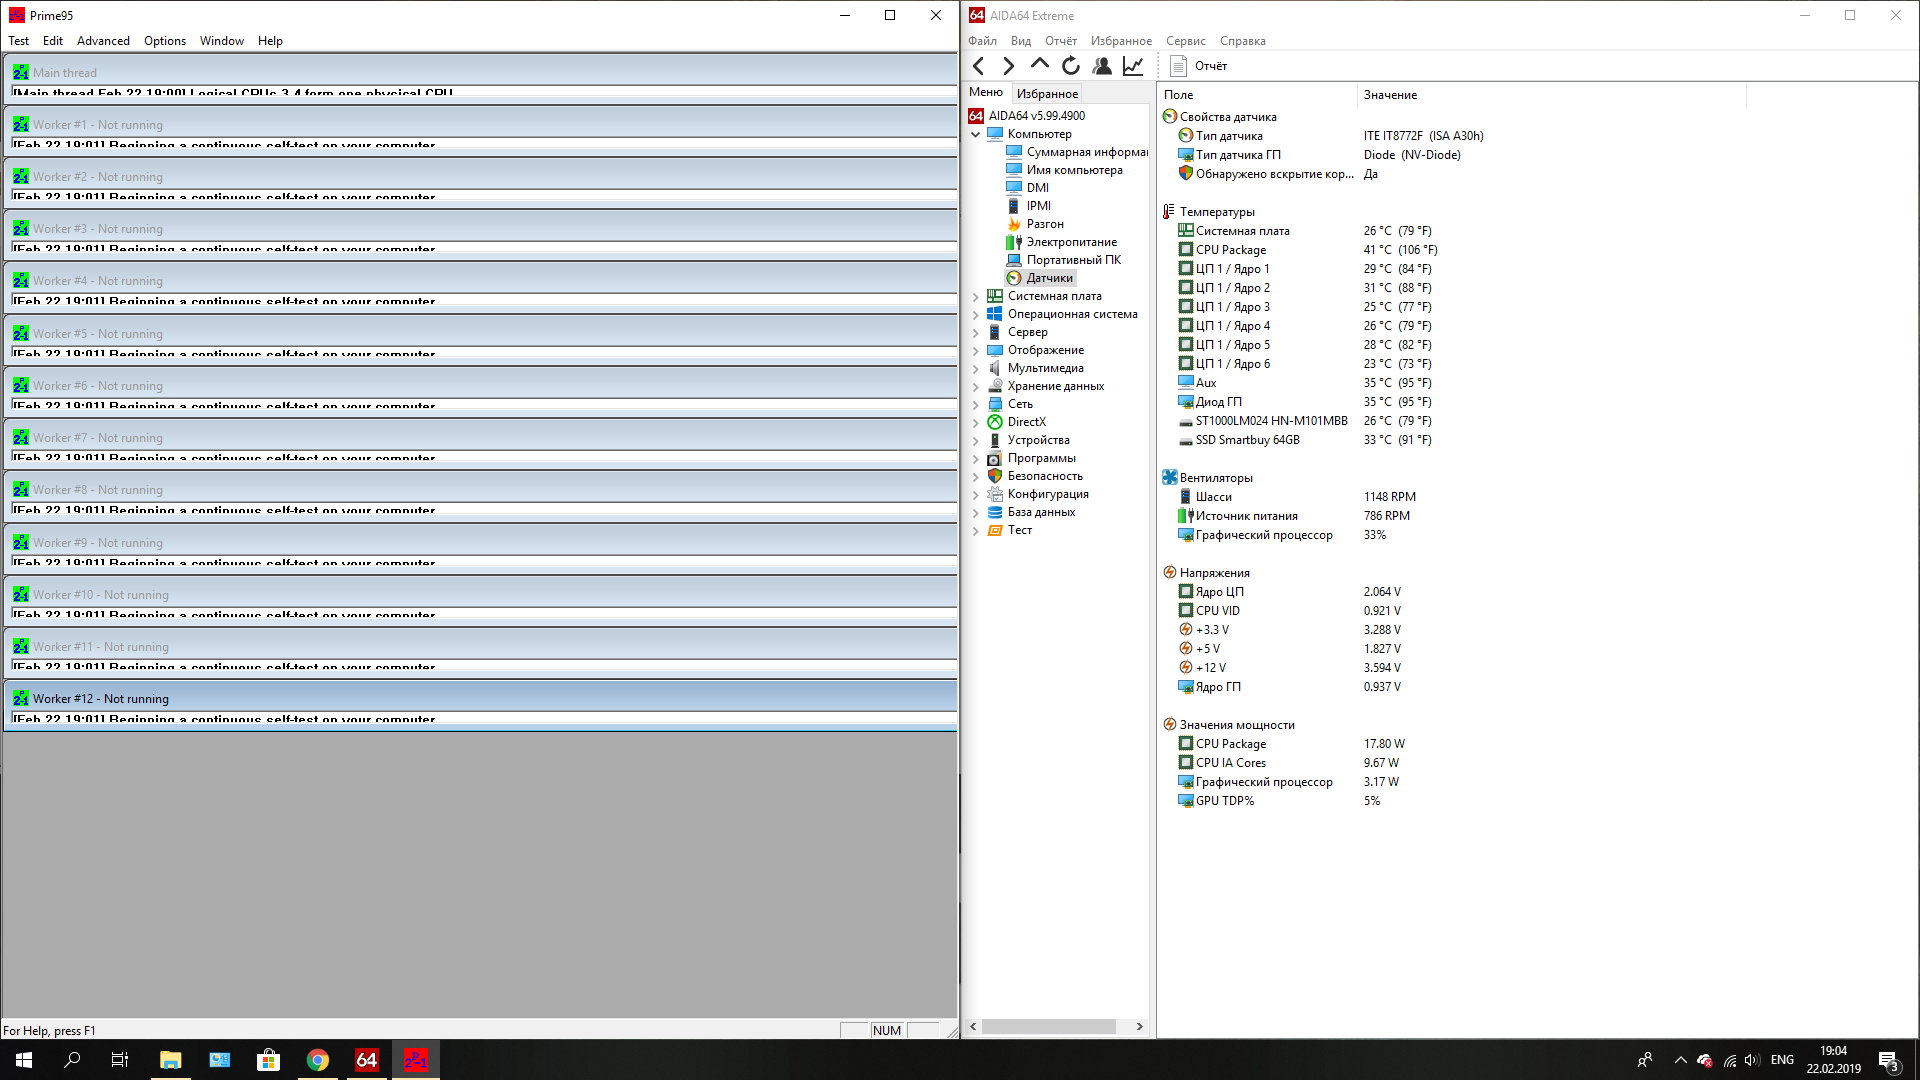Image resolution: width=1920 pixels, height=1080 pixels.
Task: Click the forward navigation arrow in AIDA64
Action: pyautogui.click(x=1008, y=66)
